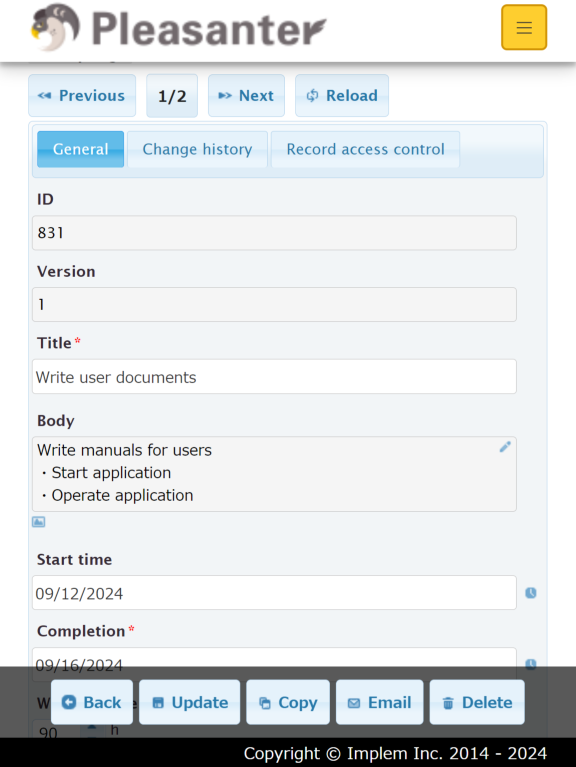
Task: Click the 'Write manuals for users' body text
Action: tap(125, 450)
